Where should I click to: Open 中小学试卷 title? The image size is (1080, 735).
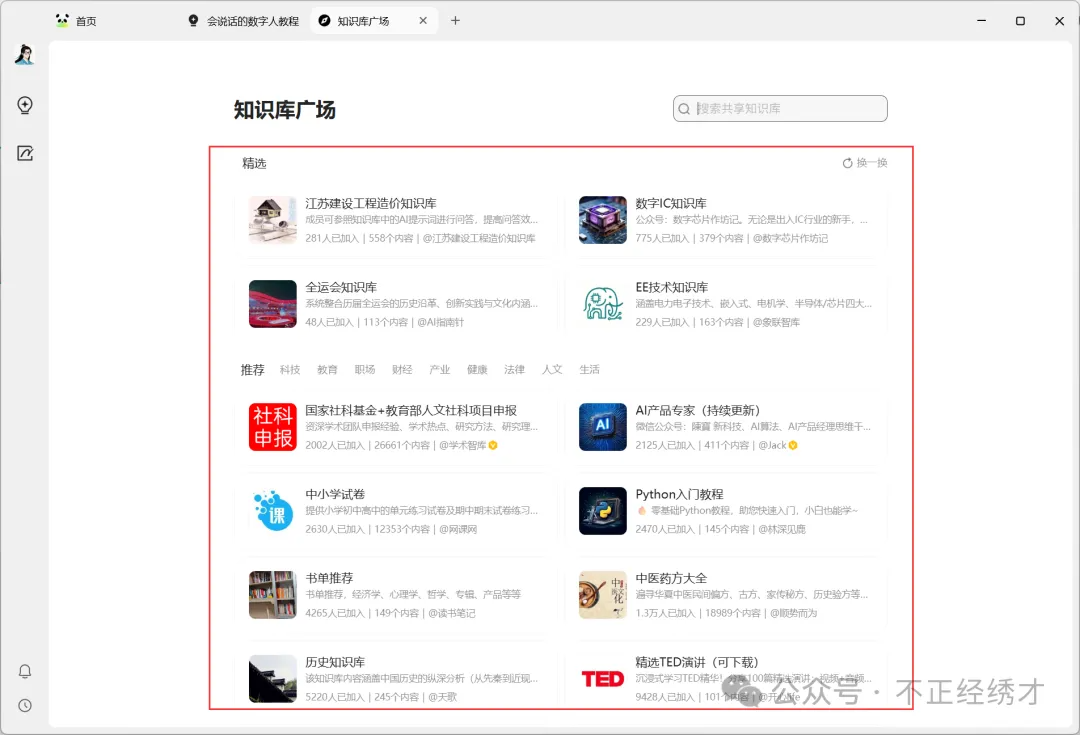(x=335, y=495)
